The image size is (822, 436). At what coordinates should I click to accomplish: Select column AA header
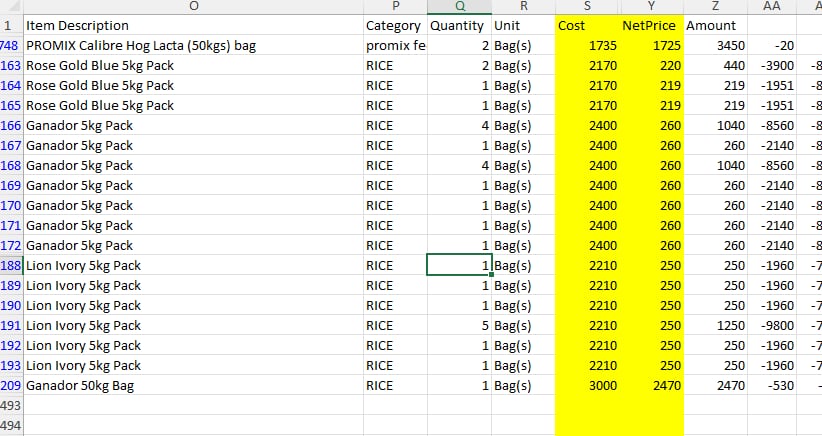(771, 7)
